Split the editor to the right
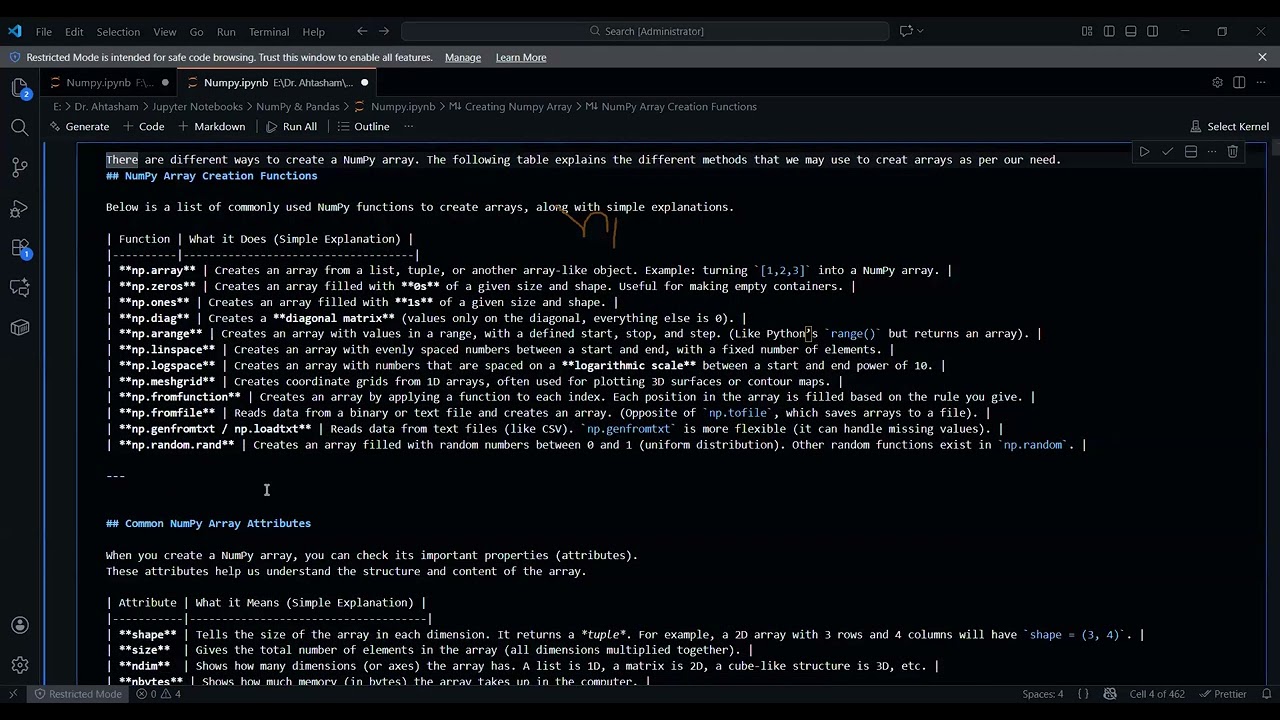This screenshot has height=720, width=1280. click(1239, 82)
